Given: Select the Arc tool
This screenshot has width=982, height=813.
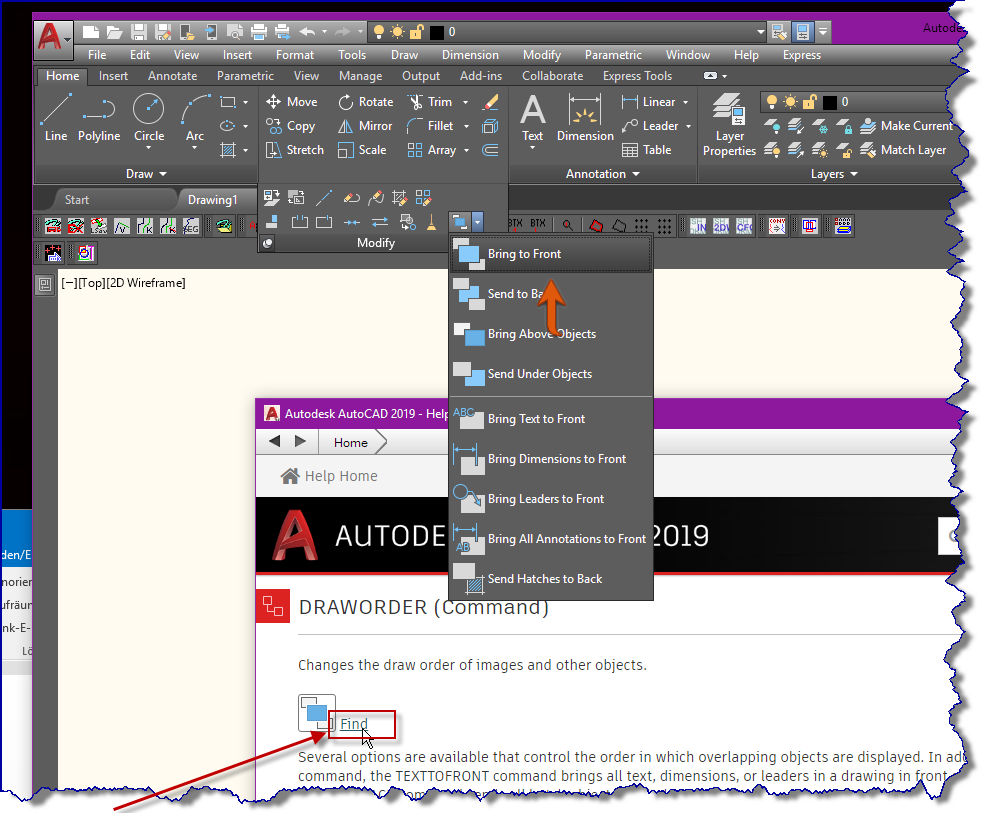Looking at the screenshot, I should pos(195,118).
